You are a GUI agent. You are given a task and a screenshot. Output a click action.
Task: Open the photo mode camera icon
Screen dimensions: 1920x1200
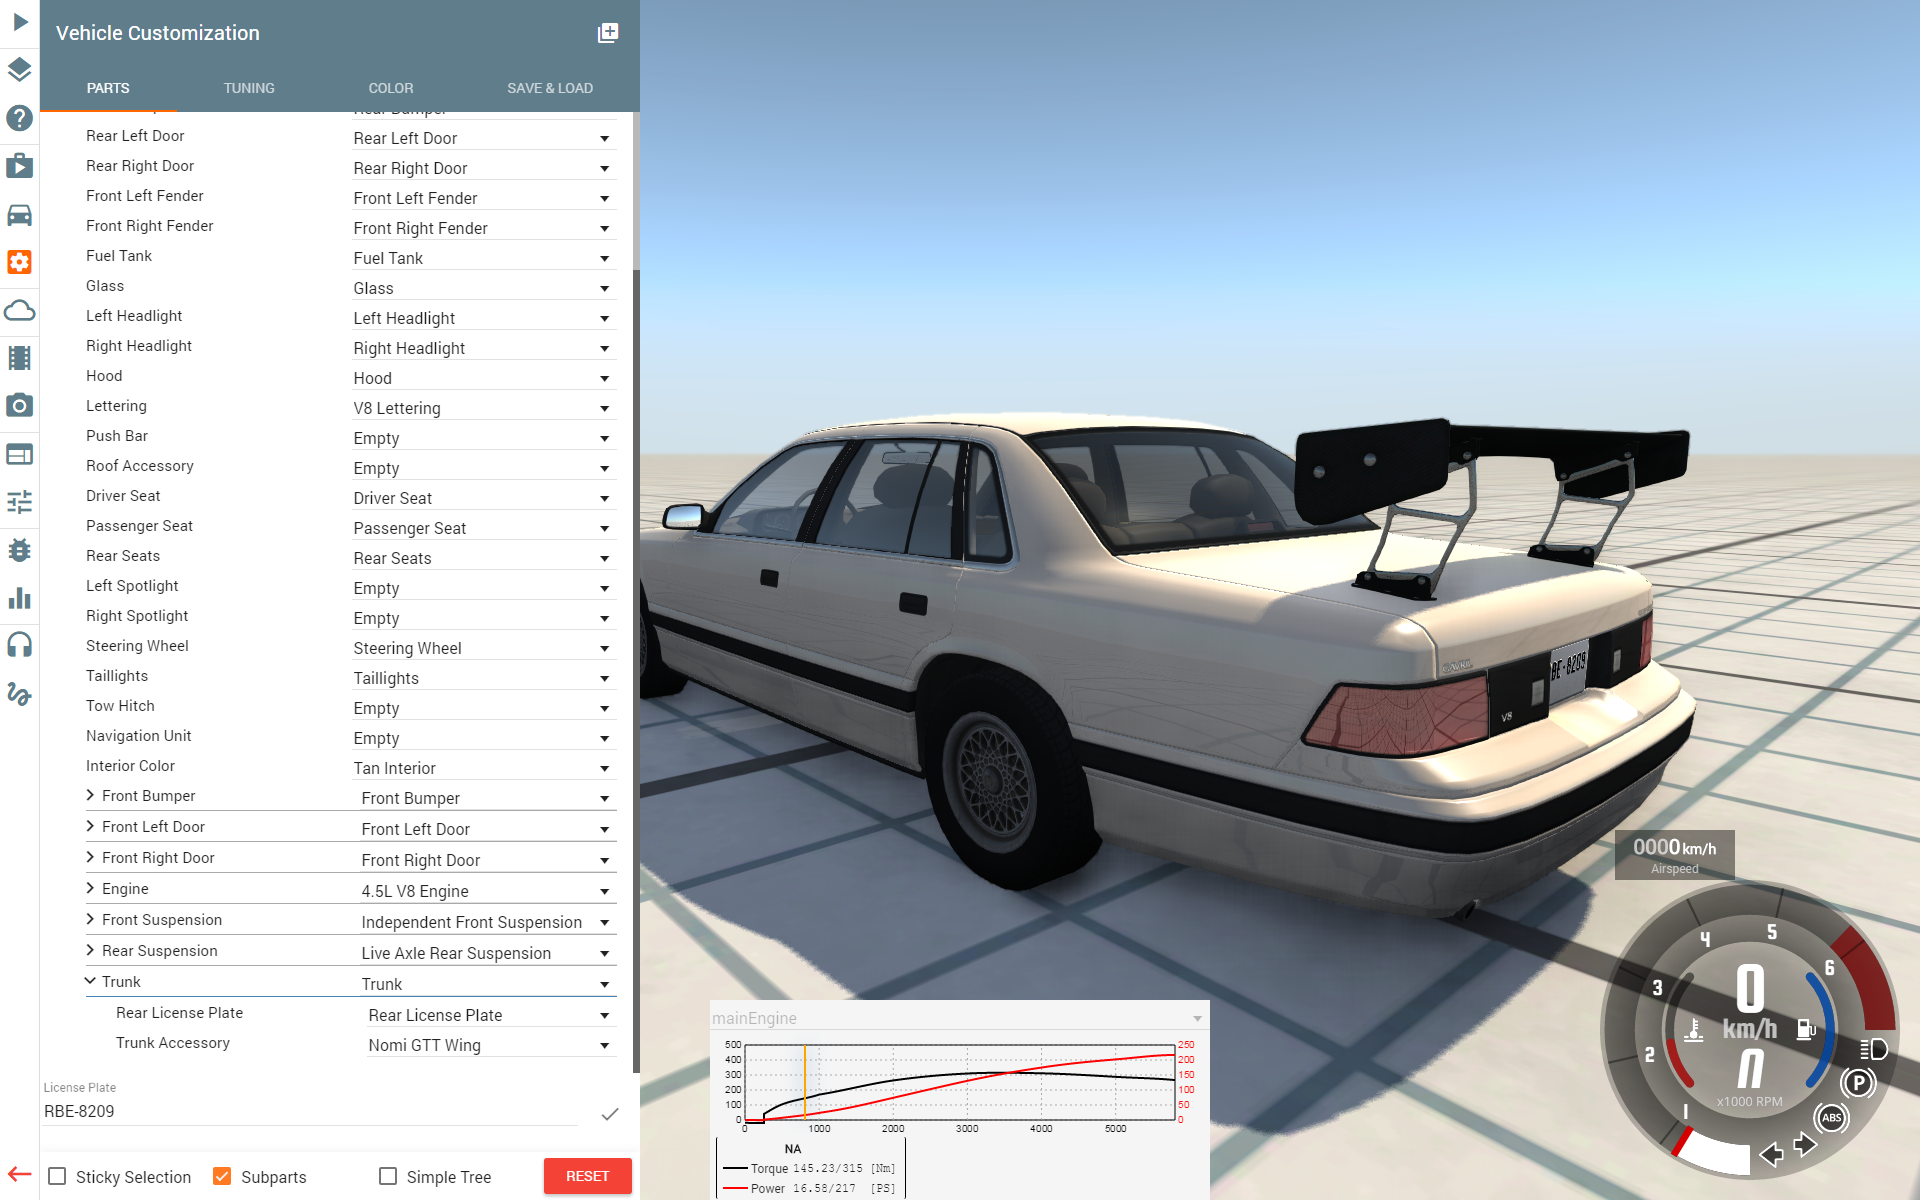(20, 406)
